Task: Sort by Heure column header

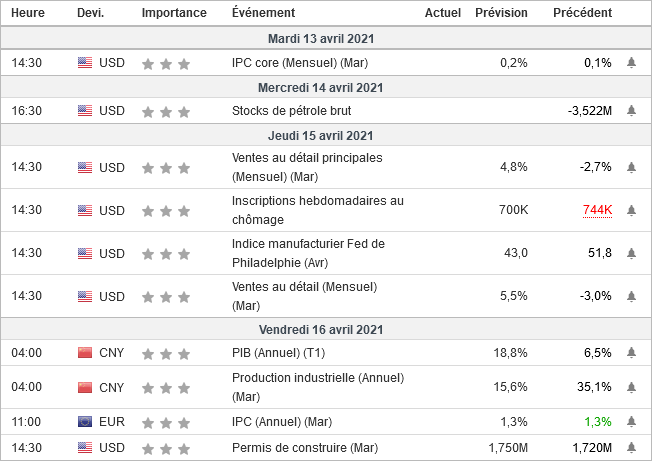Action: (x=28, y=13)
